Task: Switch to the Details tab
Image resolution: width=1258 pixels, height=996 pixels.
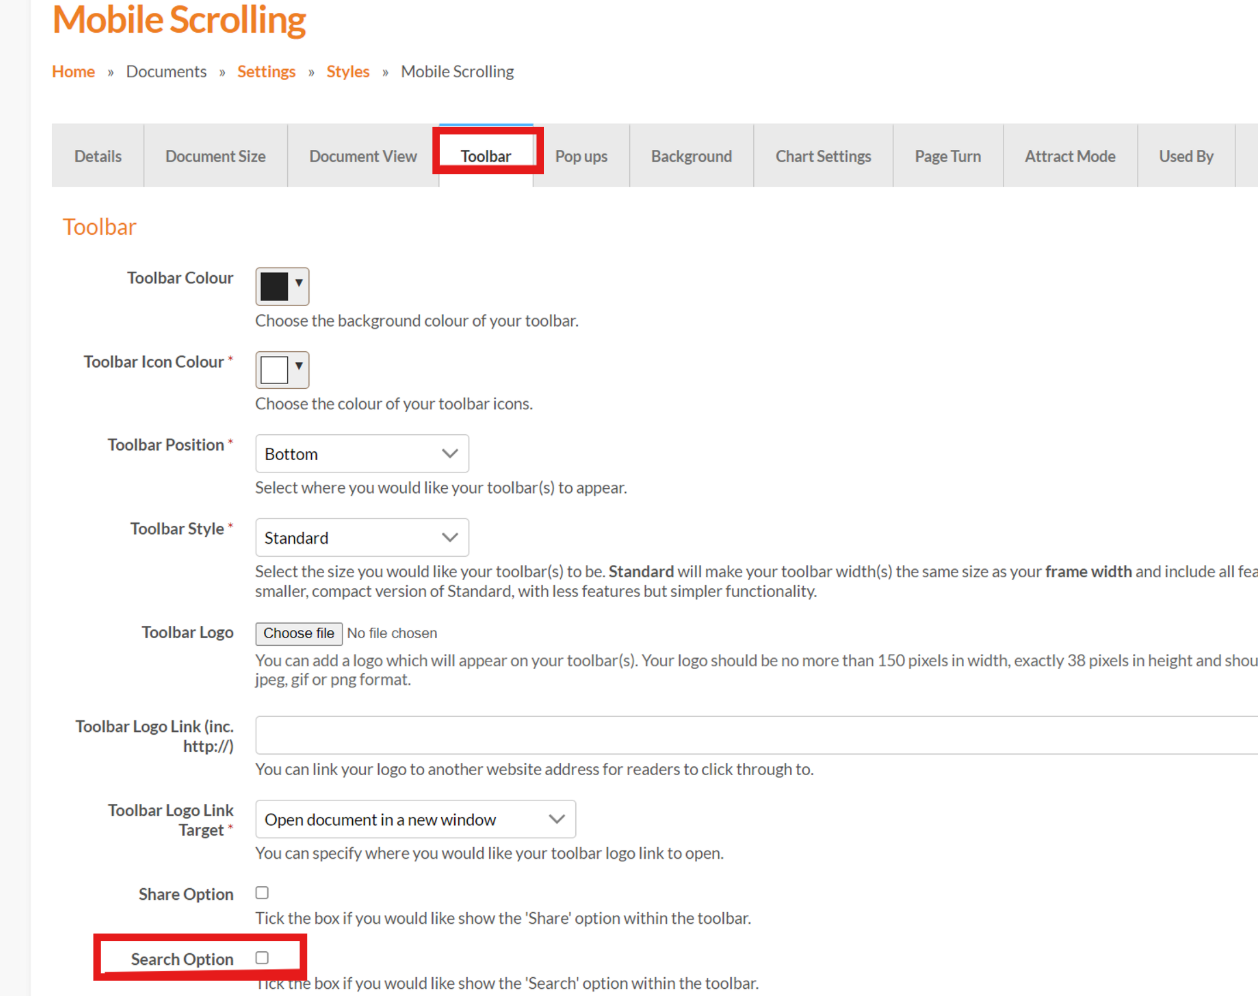Action: [98, 157]
